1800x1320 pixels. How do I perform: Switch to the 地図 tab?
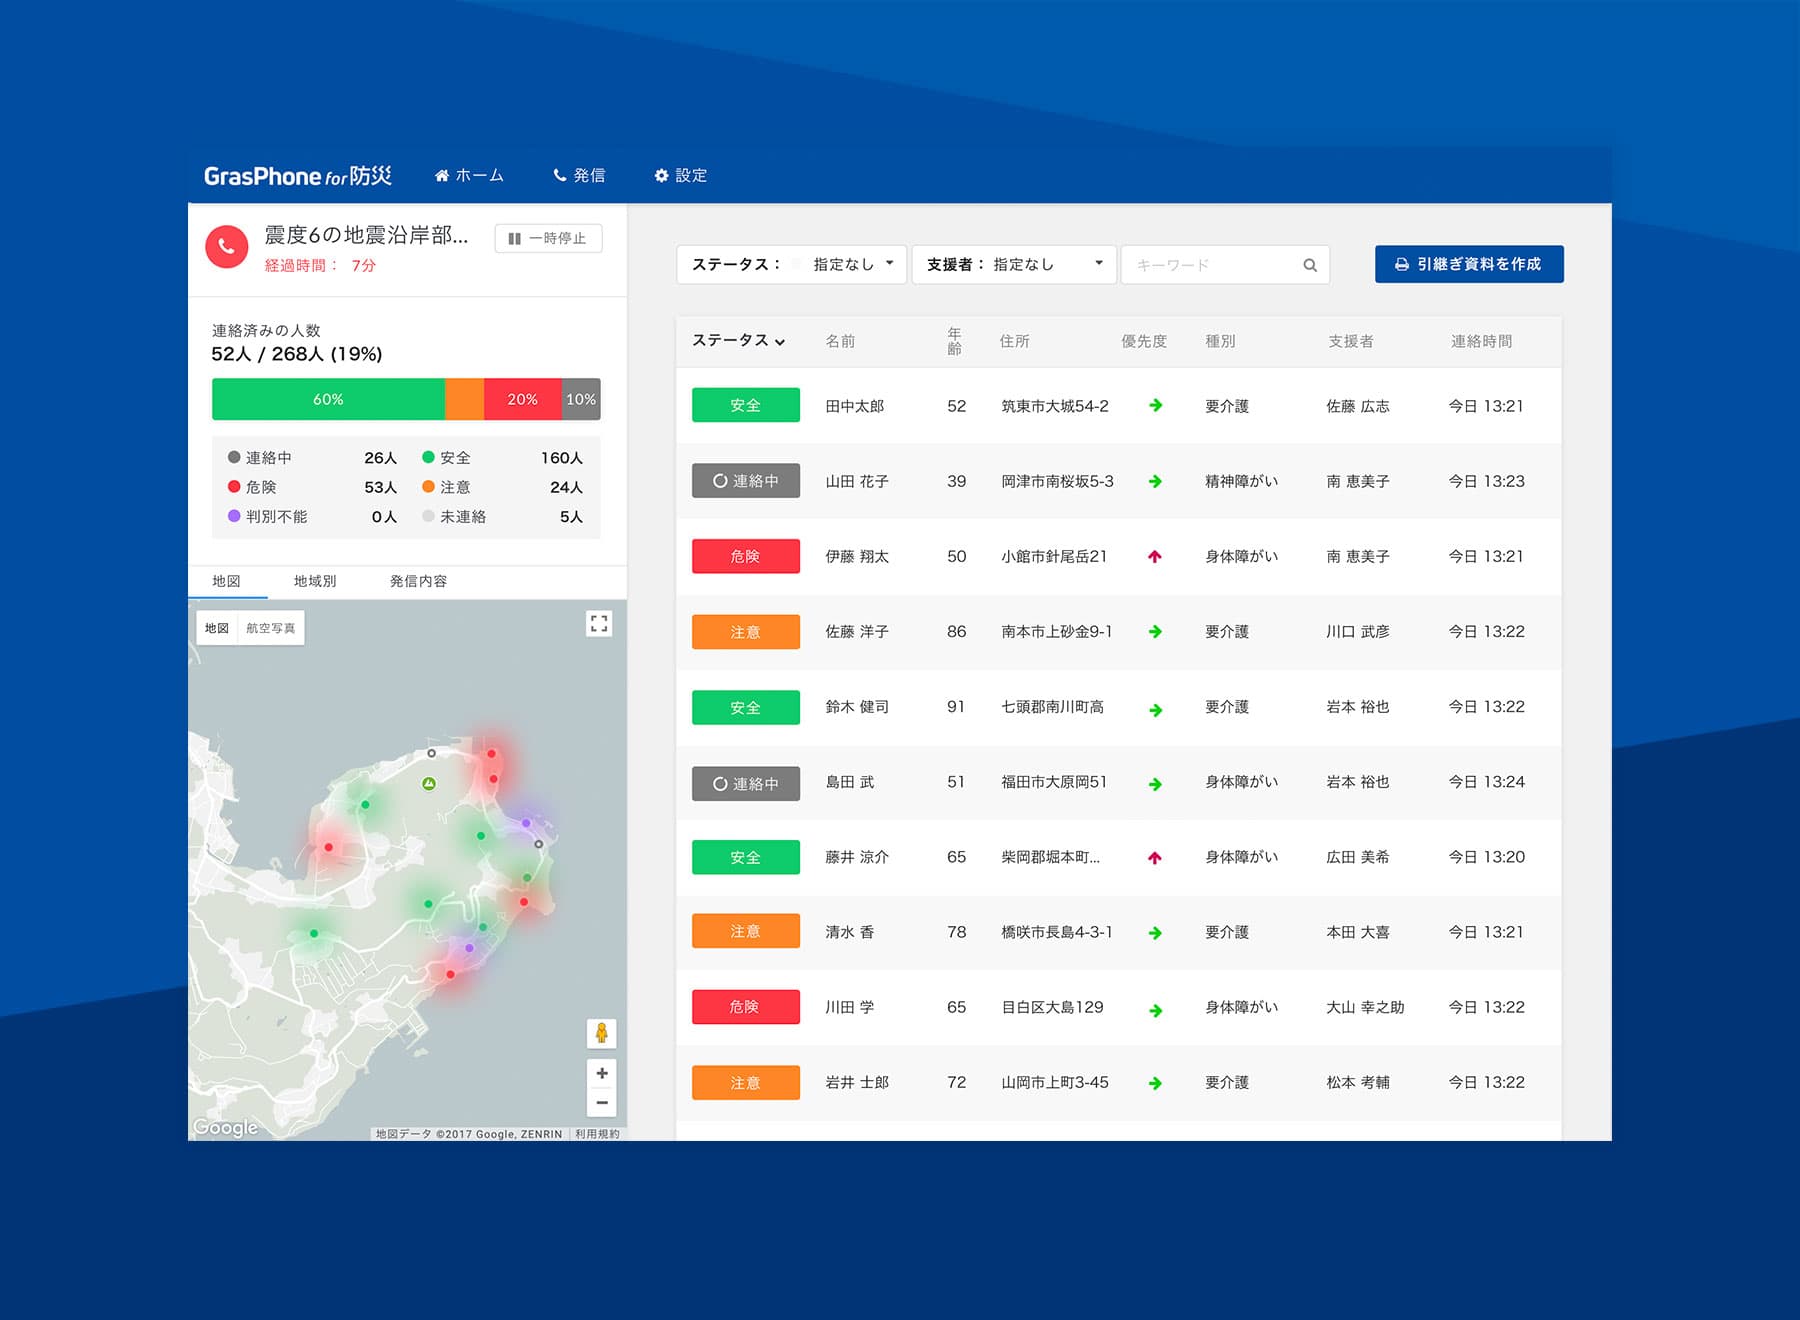coord(226,581)
